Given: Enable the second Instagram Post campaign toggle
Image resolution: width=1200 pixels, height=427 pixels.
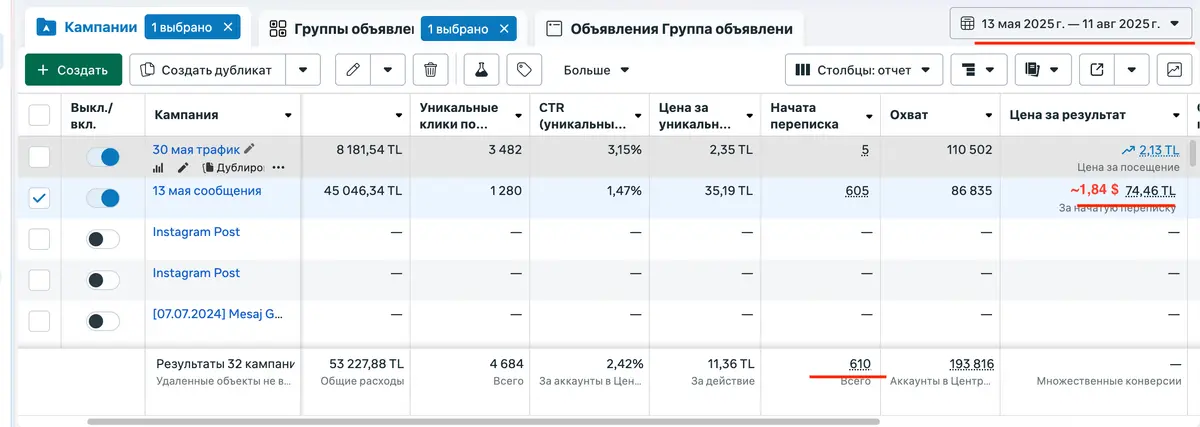Looking at the screenshot, I should coord(103,280).
